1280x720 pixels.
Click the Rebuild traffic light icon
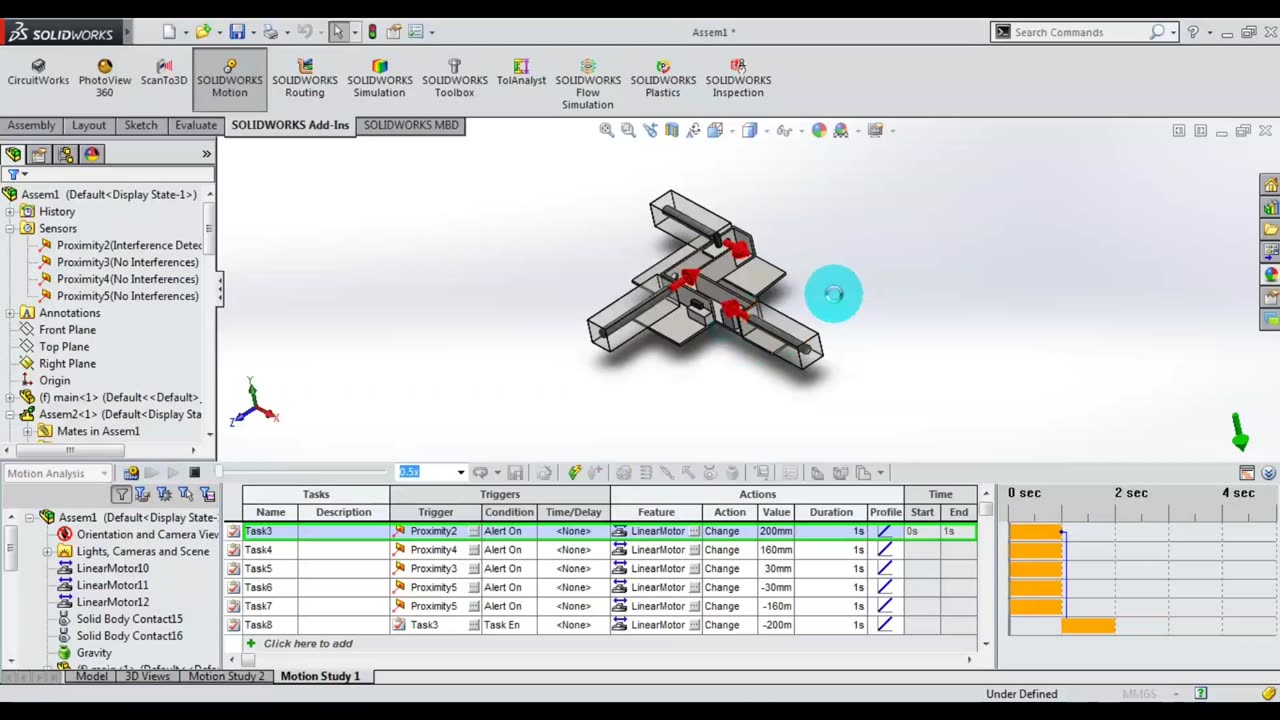[372, 32]
